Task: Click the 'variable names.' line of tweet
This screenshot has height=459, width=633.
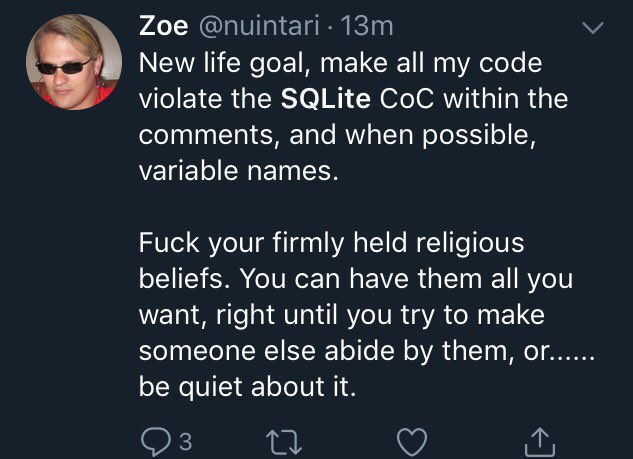Action: tap(238, 170)
